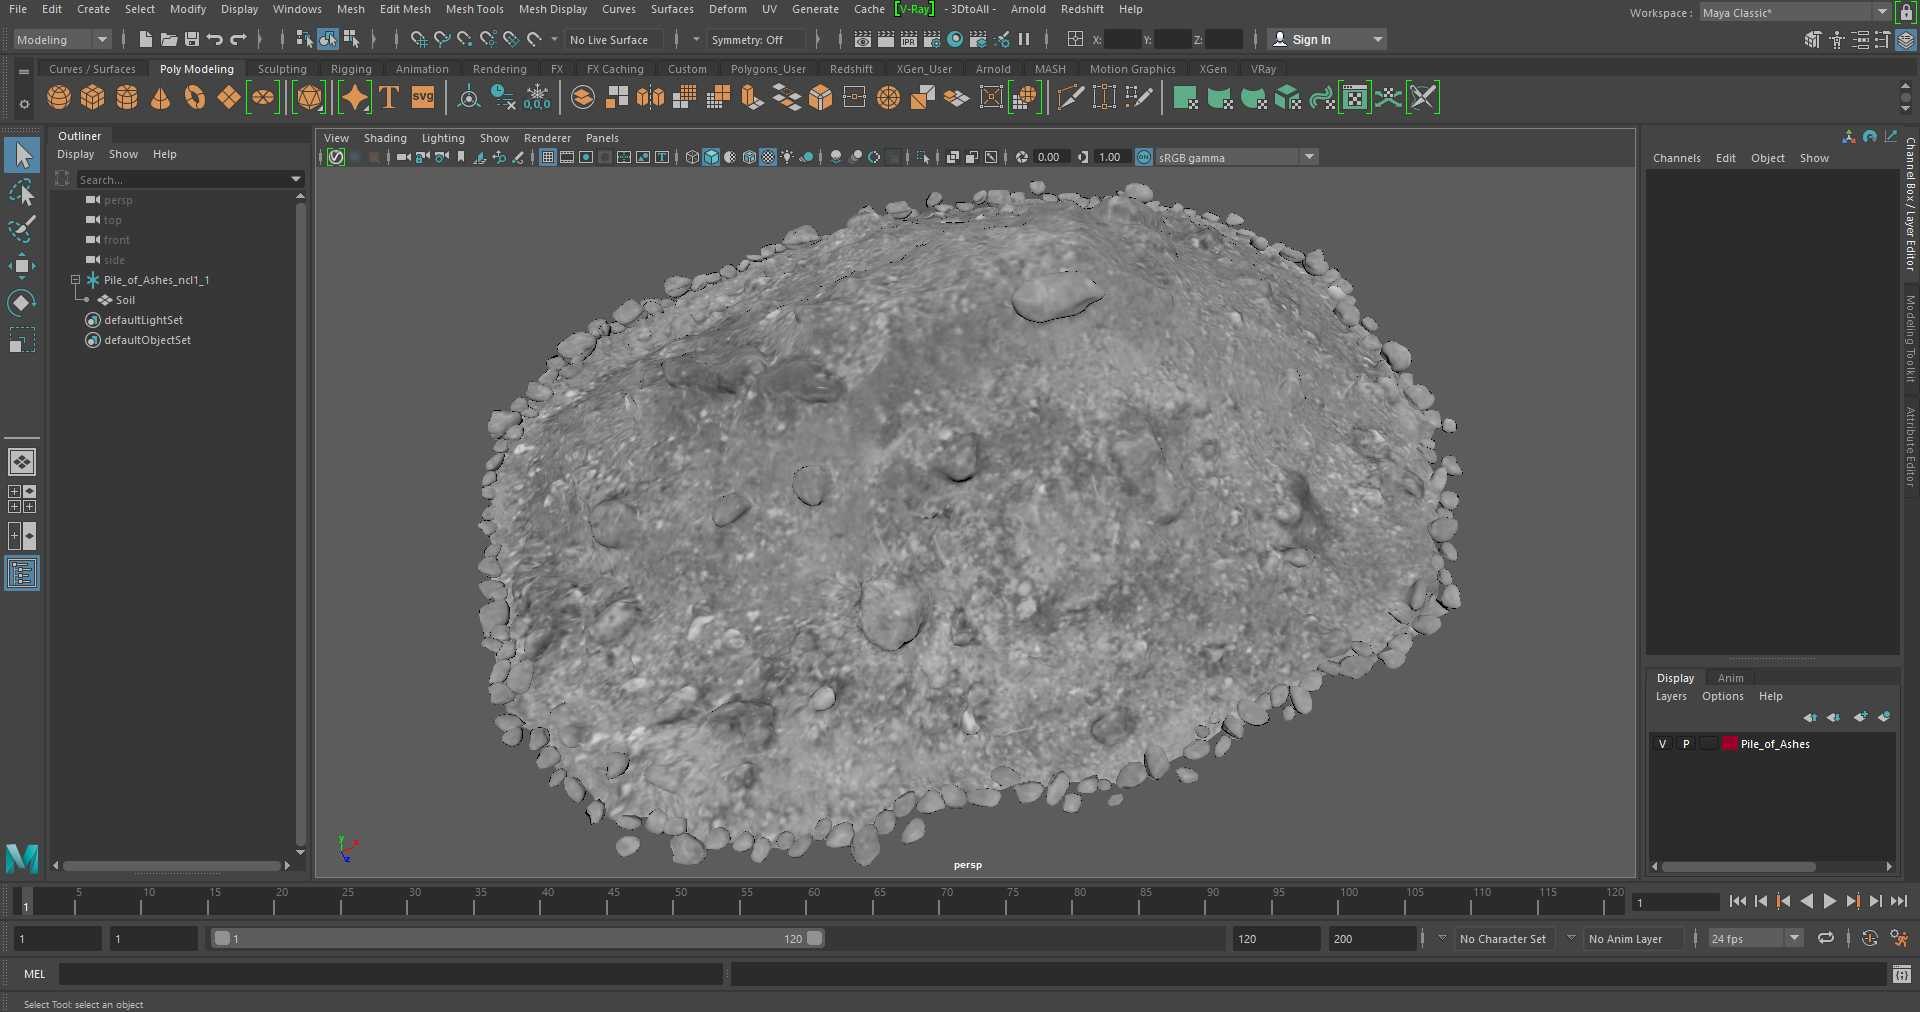The height and width of the screenshot is (1012, 1920).
Task: Open the UV Editor from the shelf
Action: [x=1355, y=97]
